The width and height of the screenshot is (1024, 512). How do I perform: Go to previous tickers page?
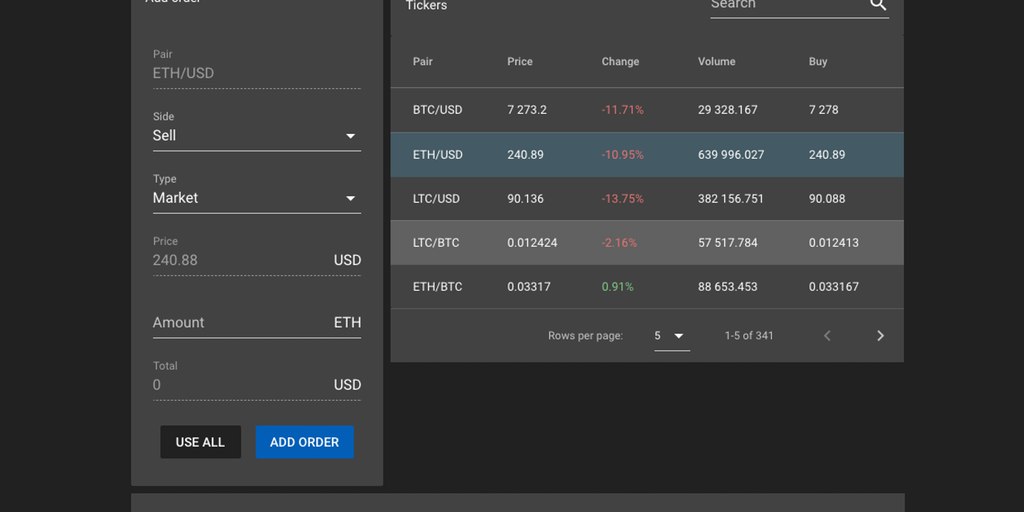(x=827, y=336)
